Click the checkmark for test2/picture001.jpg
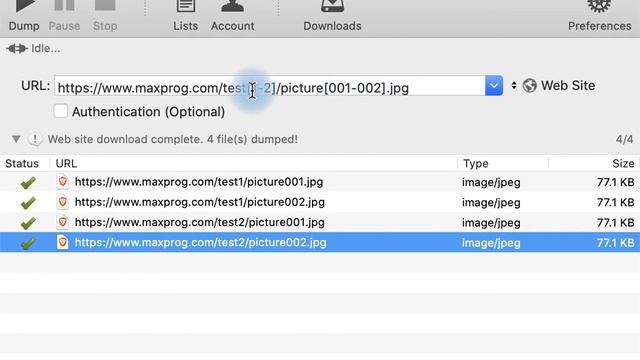The width and height of the screenshot is (640, 360). [x=28, y=223]
